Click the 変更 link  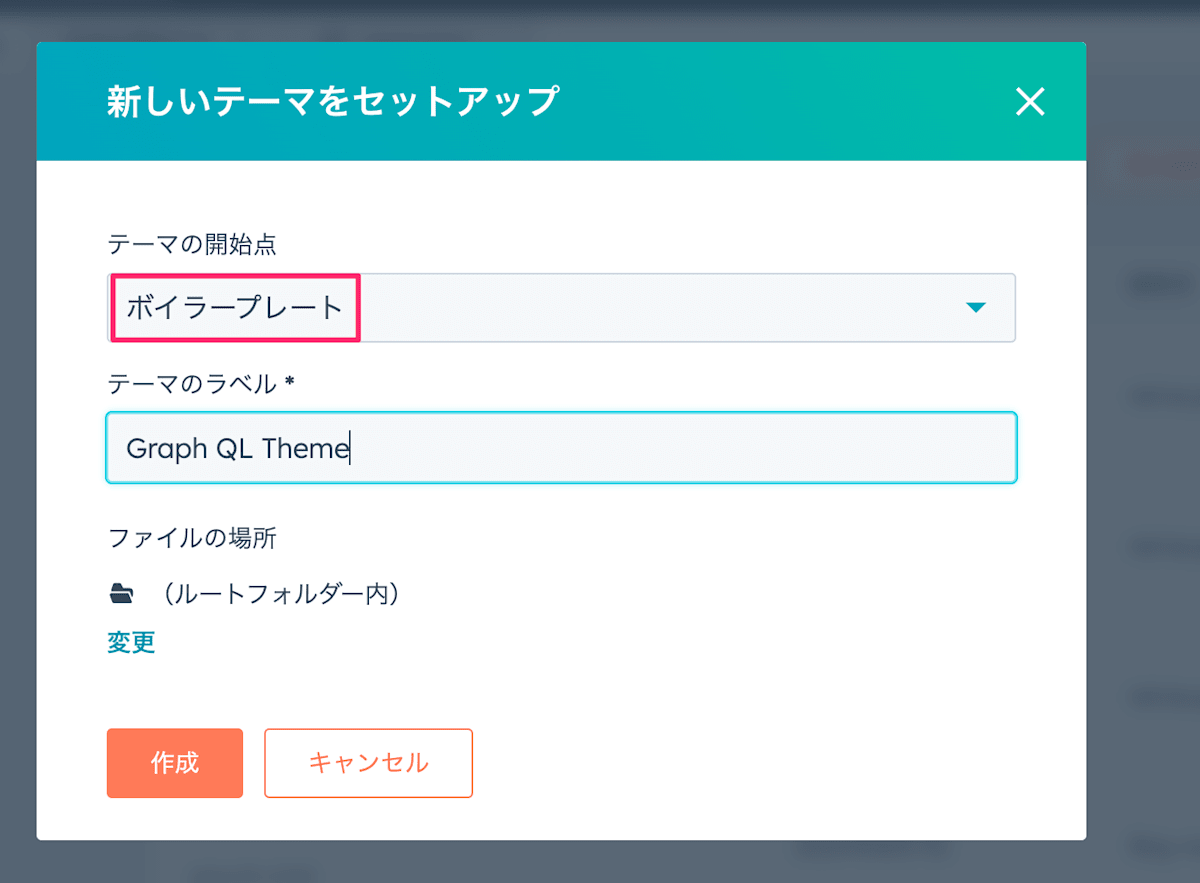click(131, 642)
